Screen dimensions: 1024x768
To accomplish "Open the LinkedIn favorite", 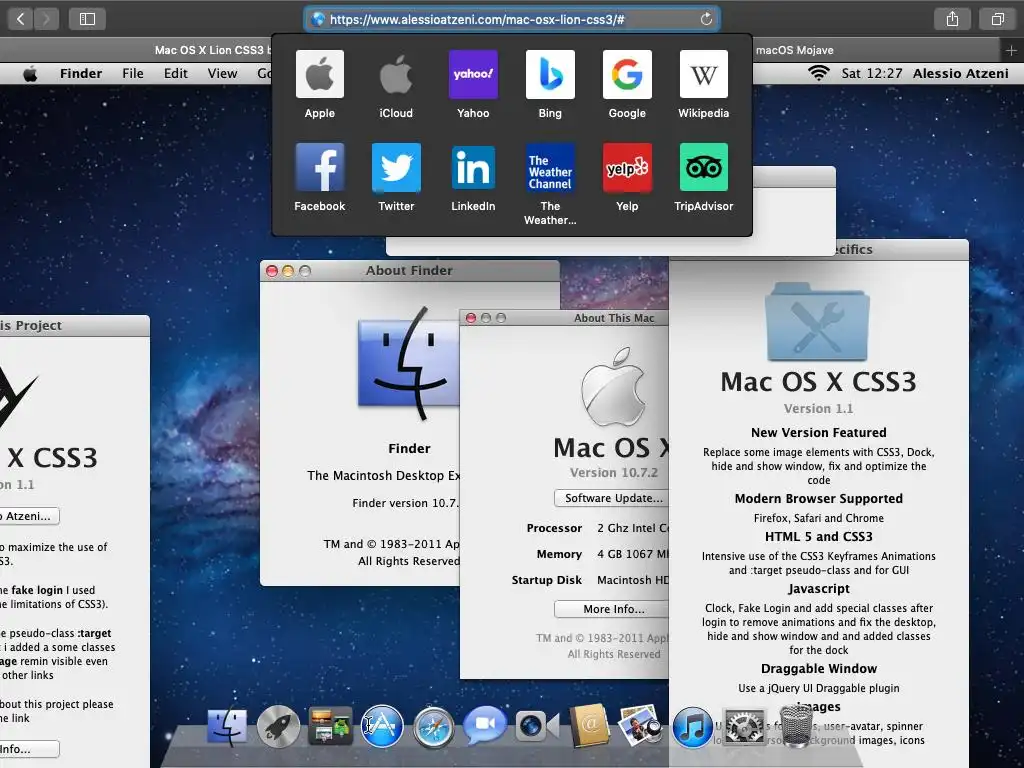I will tap(473, 178).
